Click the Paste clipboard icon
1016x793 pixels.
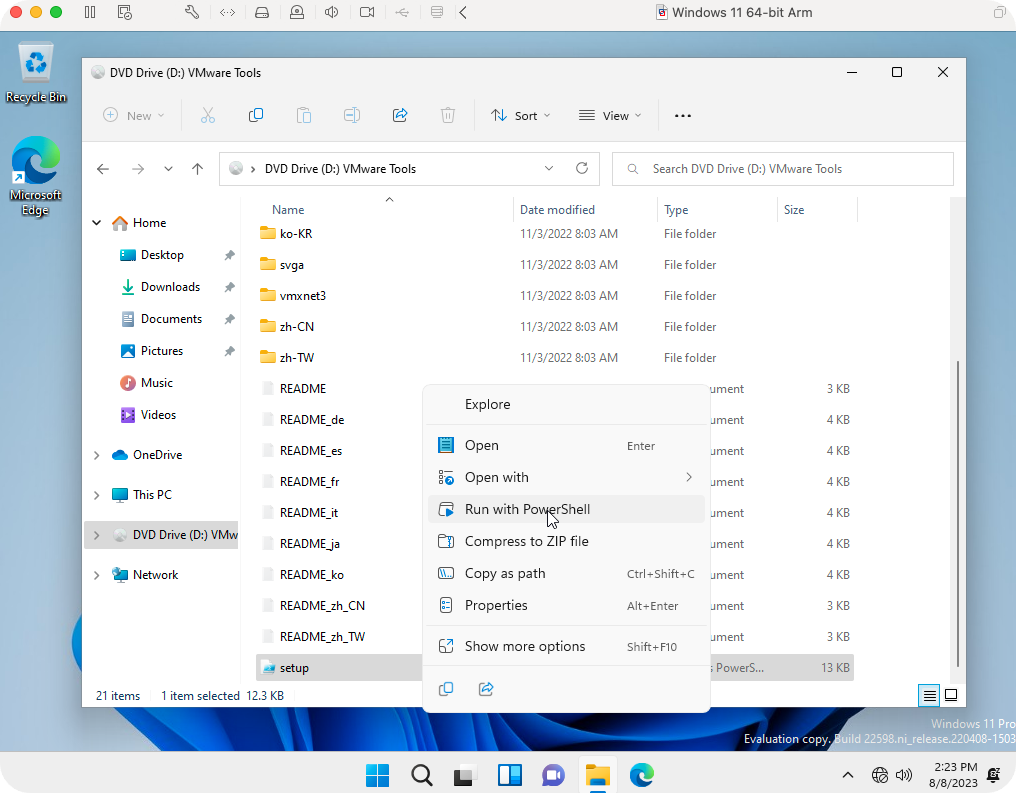[304, 115]
